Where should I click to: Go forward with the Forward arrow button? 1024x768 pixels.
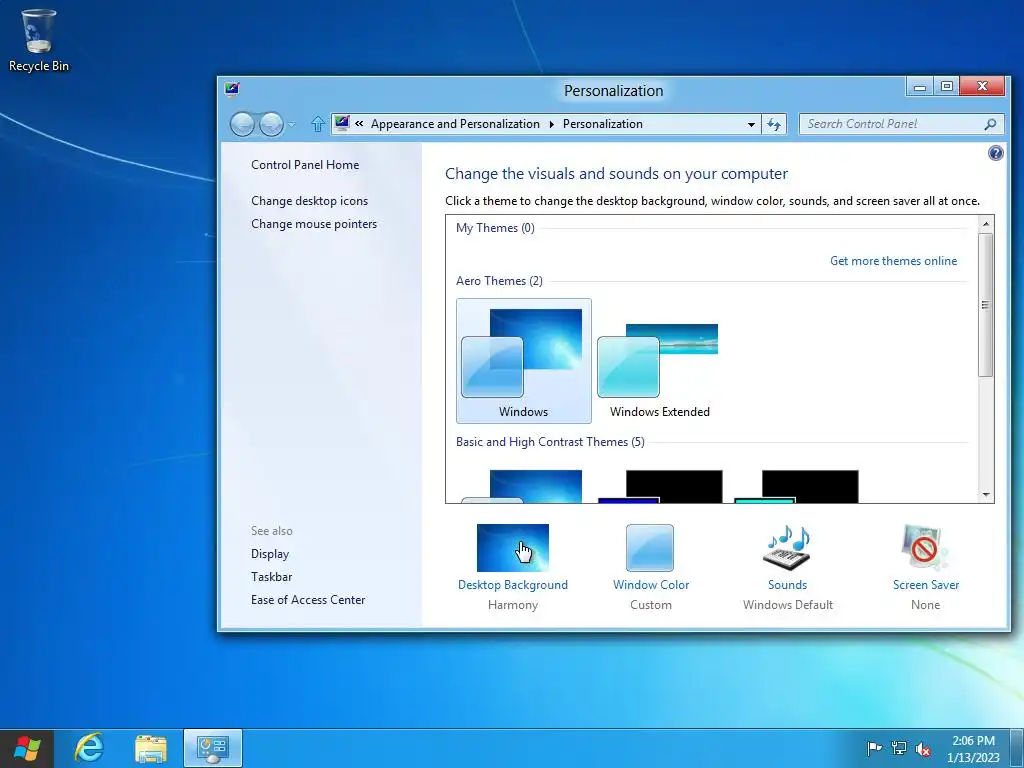coord(271,124)
